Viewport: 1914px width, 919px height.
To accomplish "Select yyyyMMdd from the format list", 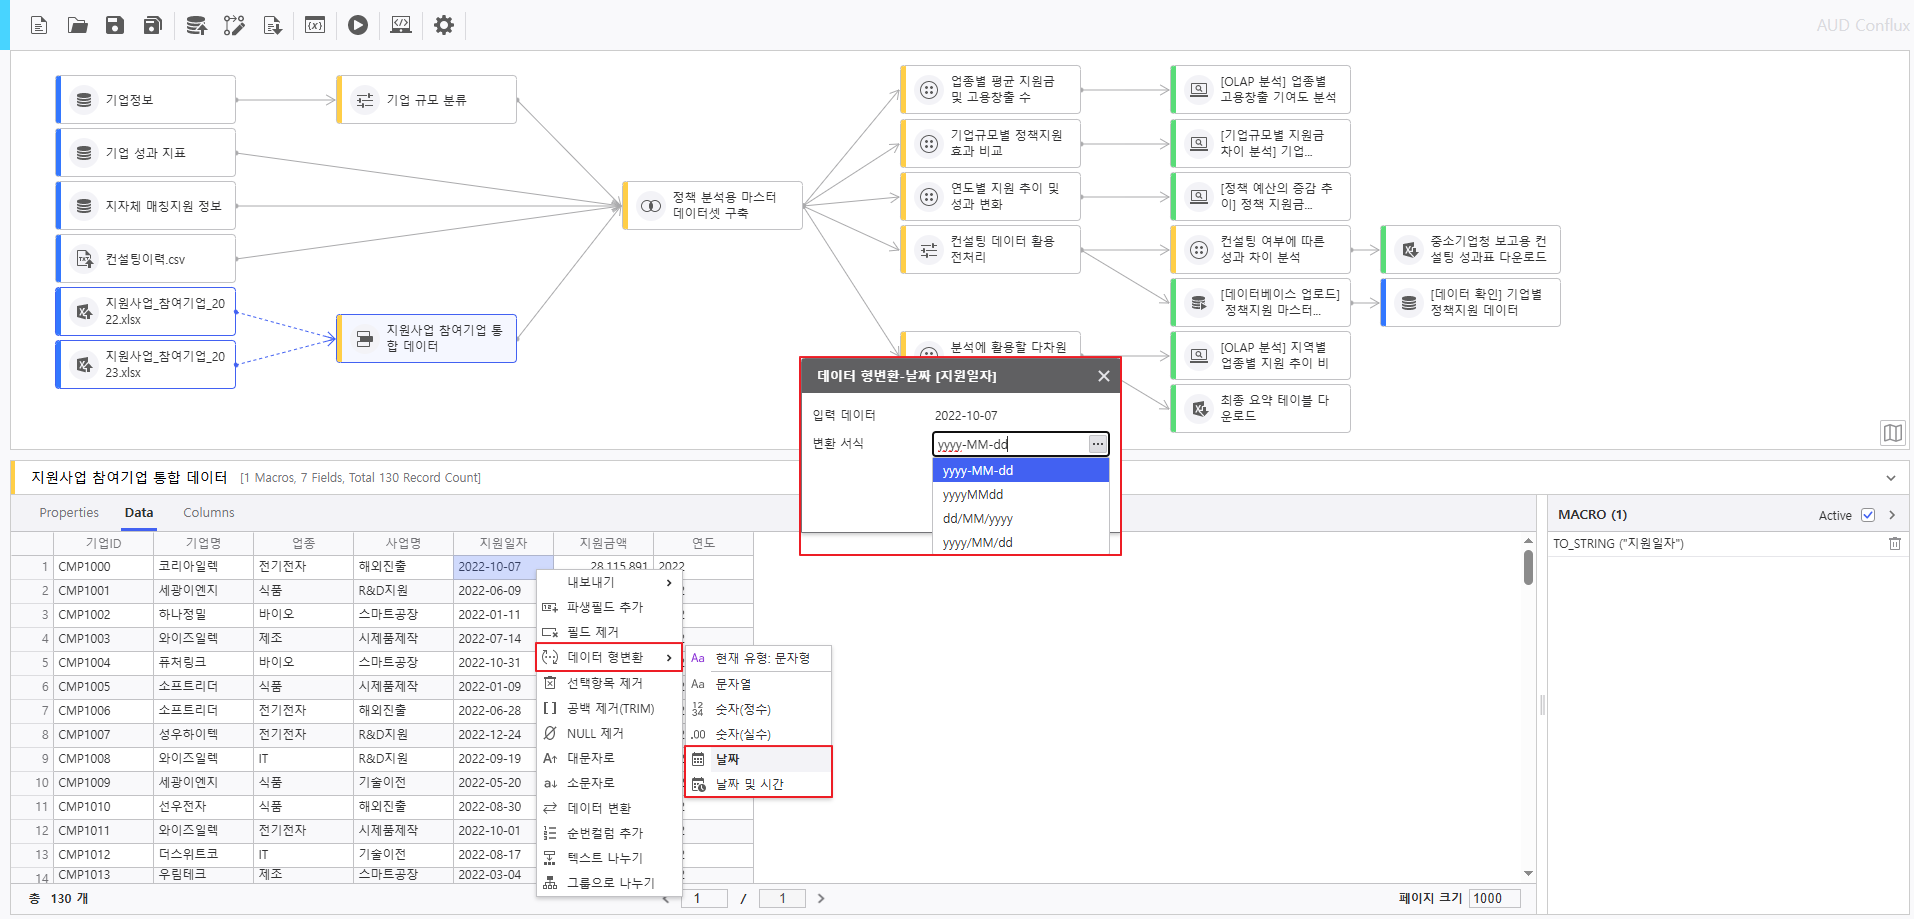I will (x=972, y=495).
